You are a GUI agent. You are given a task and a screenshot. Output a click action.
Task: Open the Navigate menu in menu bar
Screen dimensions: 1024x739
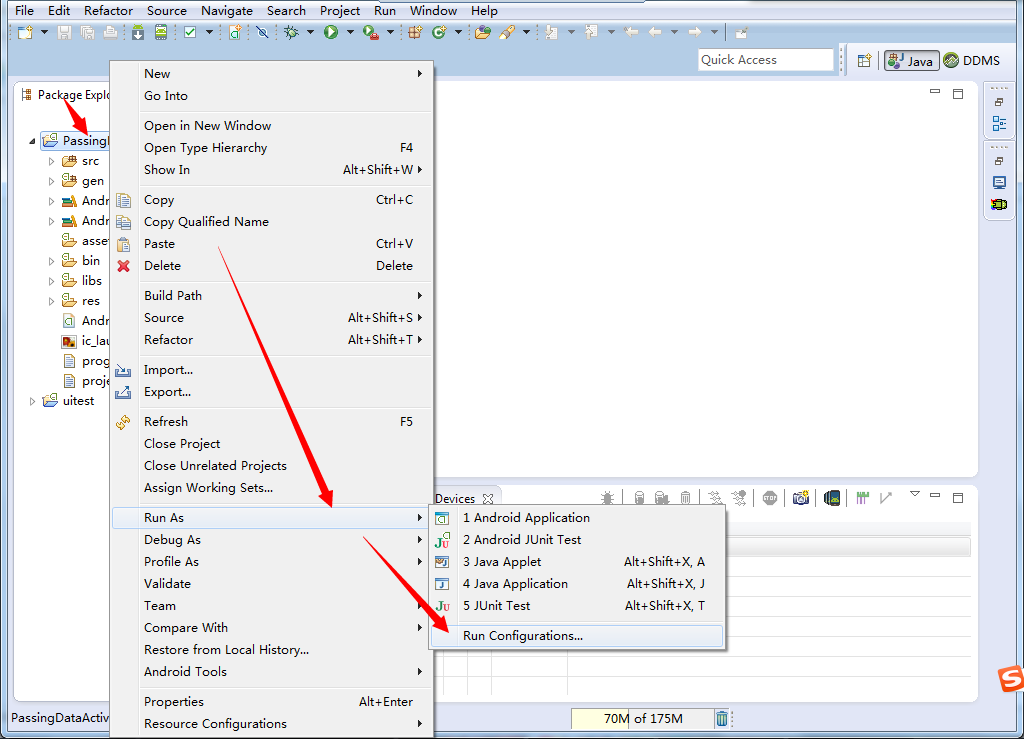227,10
